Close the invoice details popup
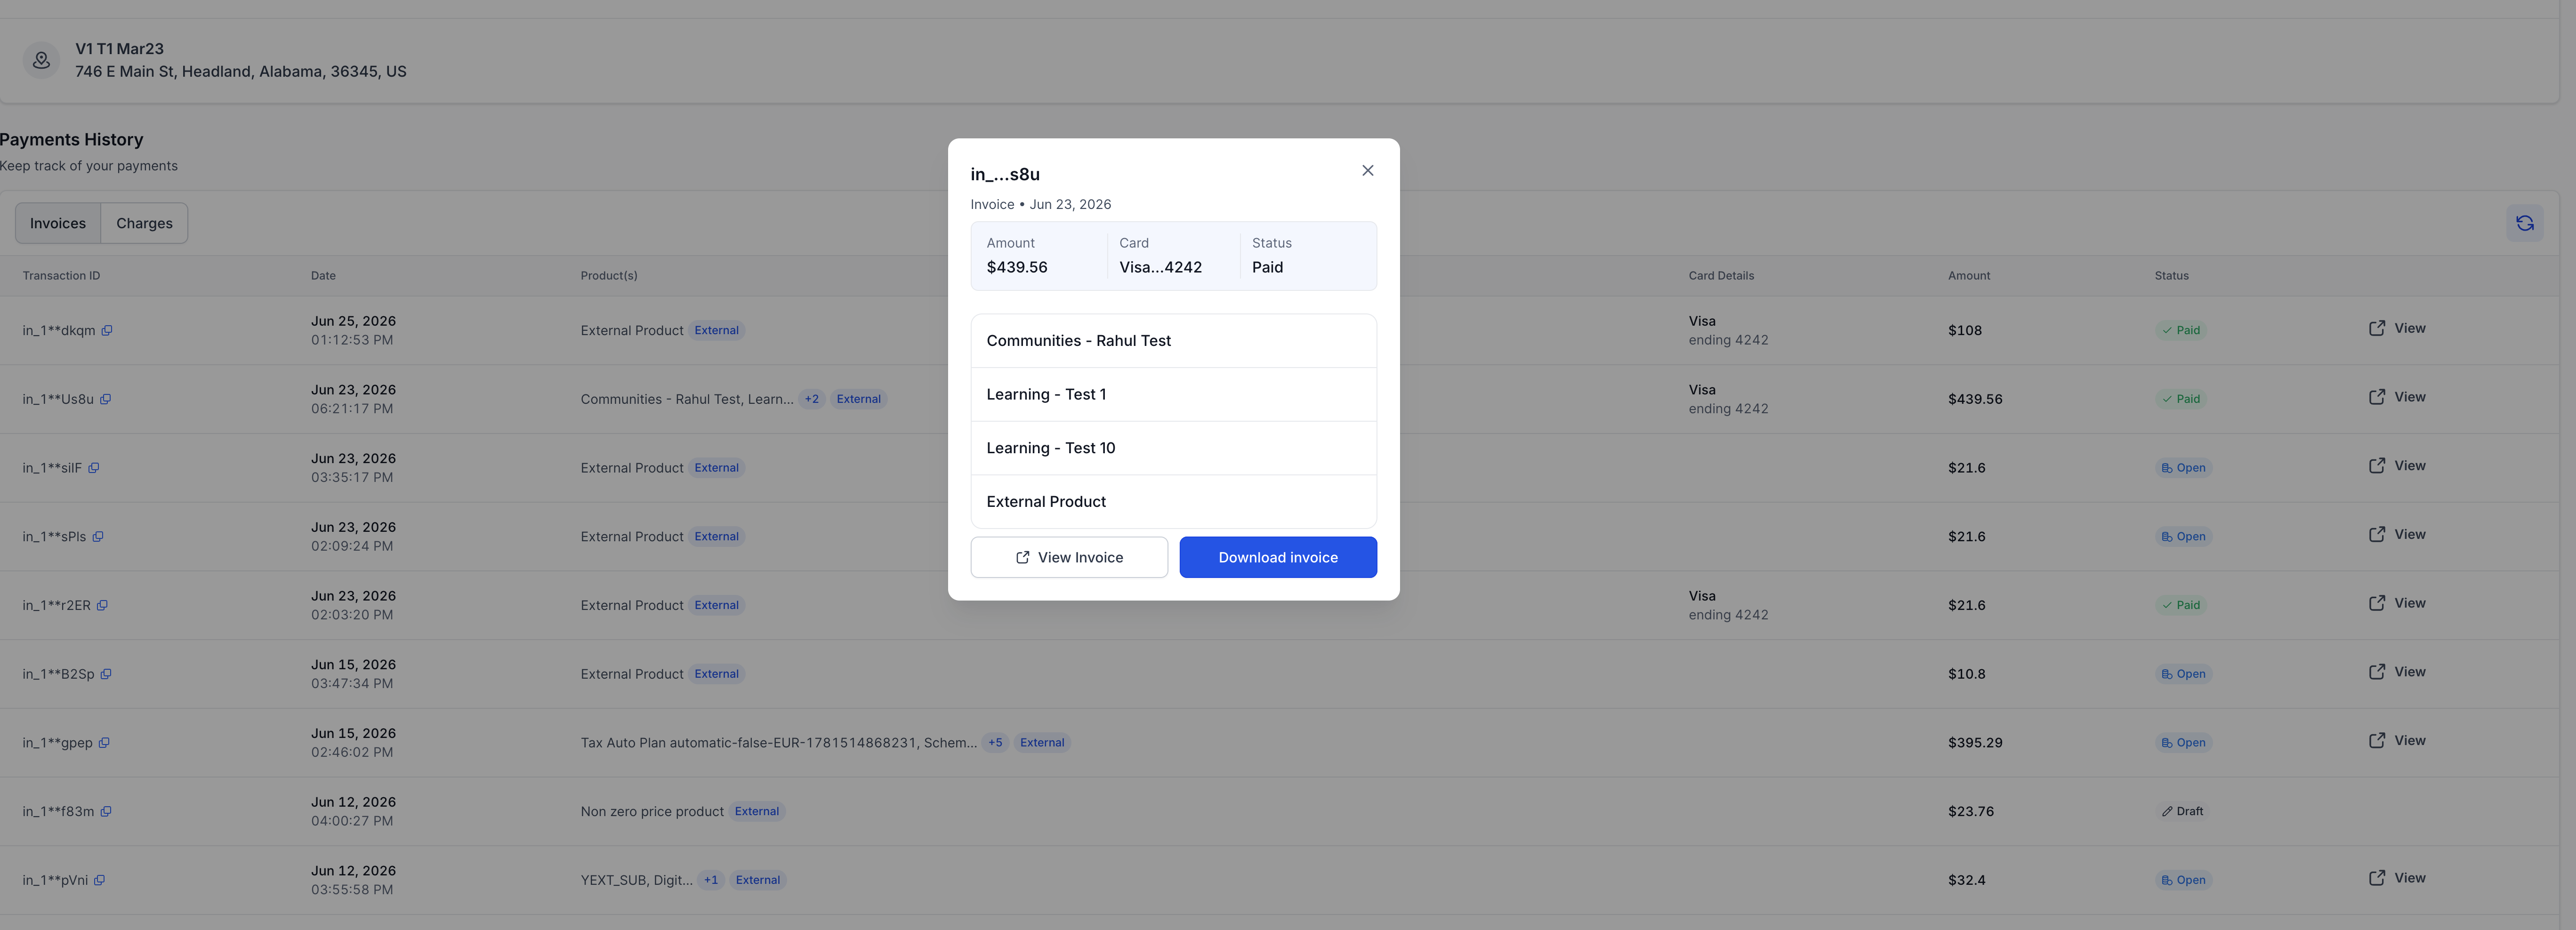Screen dimensions: 2576x930 pos(1367,171)
